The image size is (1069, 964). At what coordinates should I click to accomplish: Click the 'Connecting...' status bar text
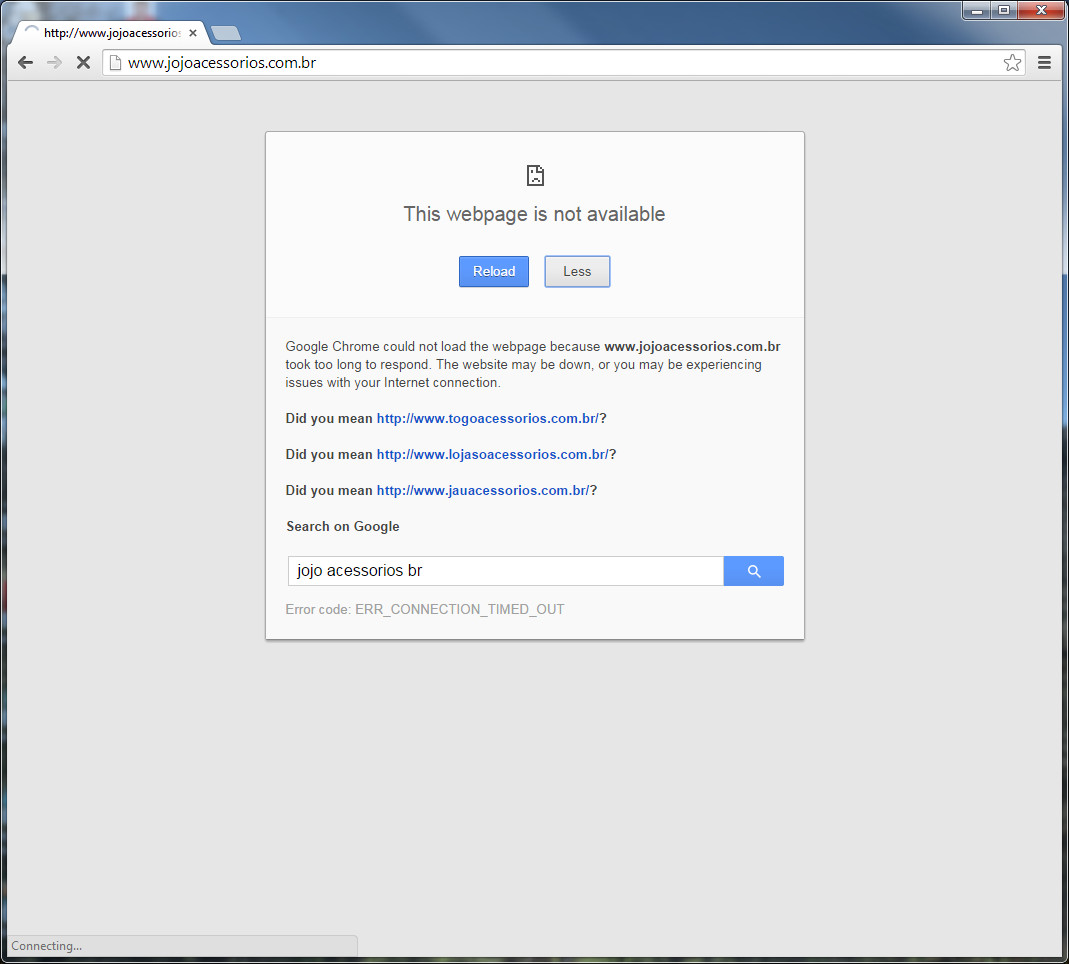(x=46, y=946)
